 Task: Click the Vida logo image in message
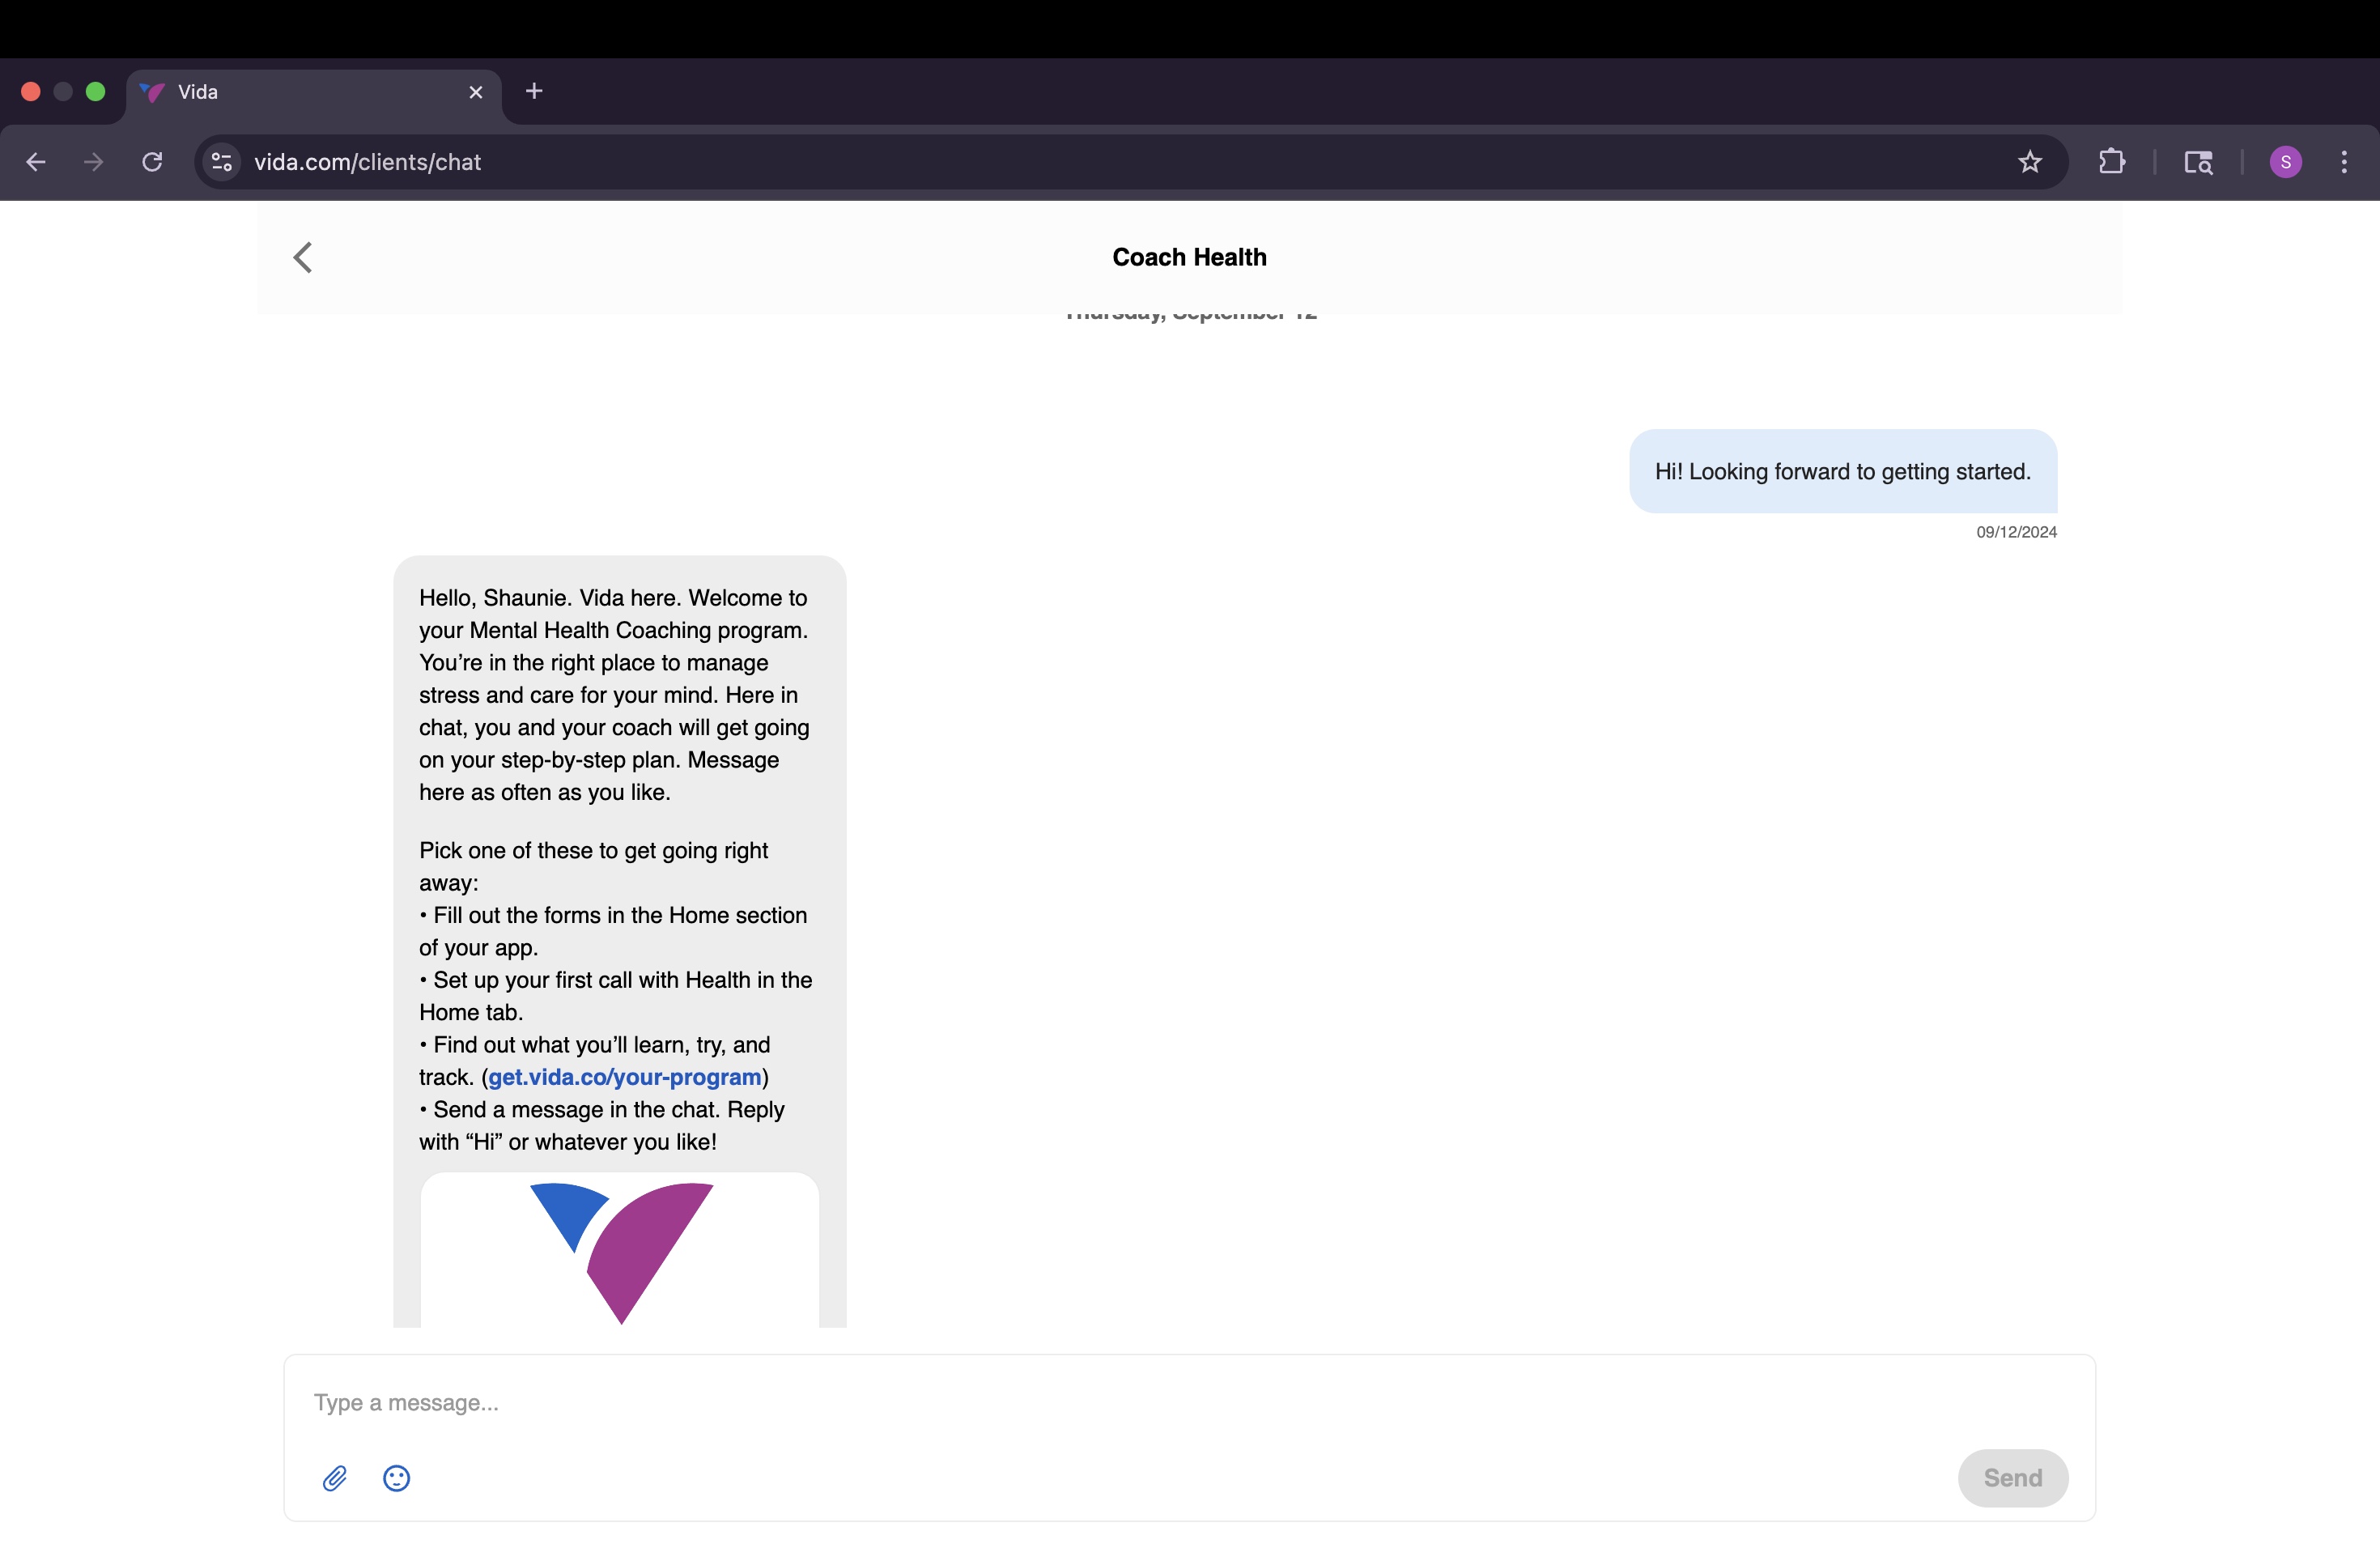pos(620,1250)
